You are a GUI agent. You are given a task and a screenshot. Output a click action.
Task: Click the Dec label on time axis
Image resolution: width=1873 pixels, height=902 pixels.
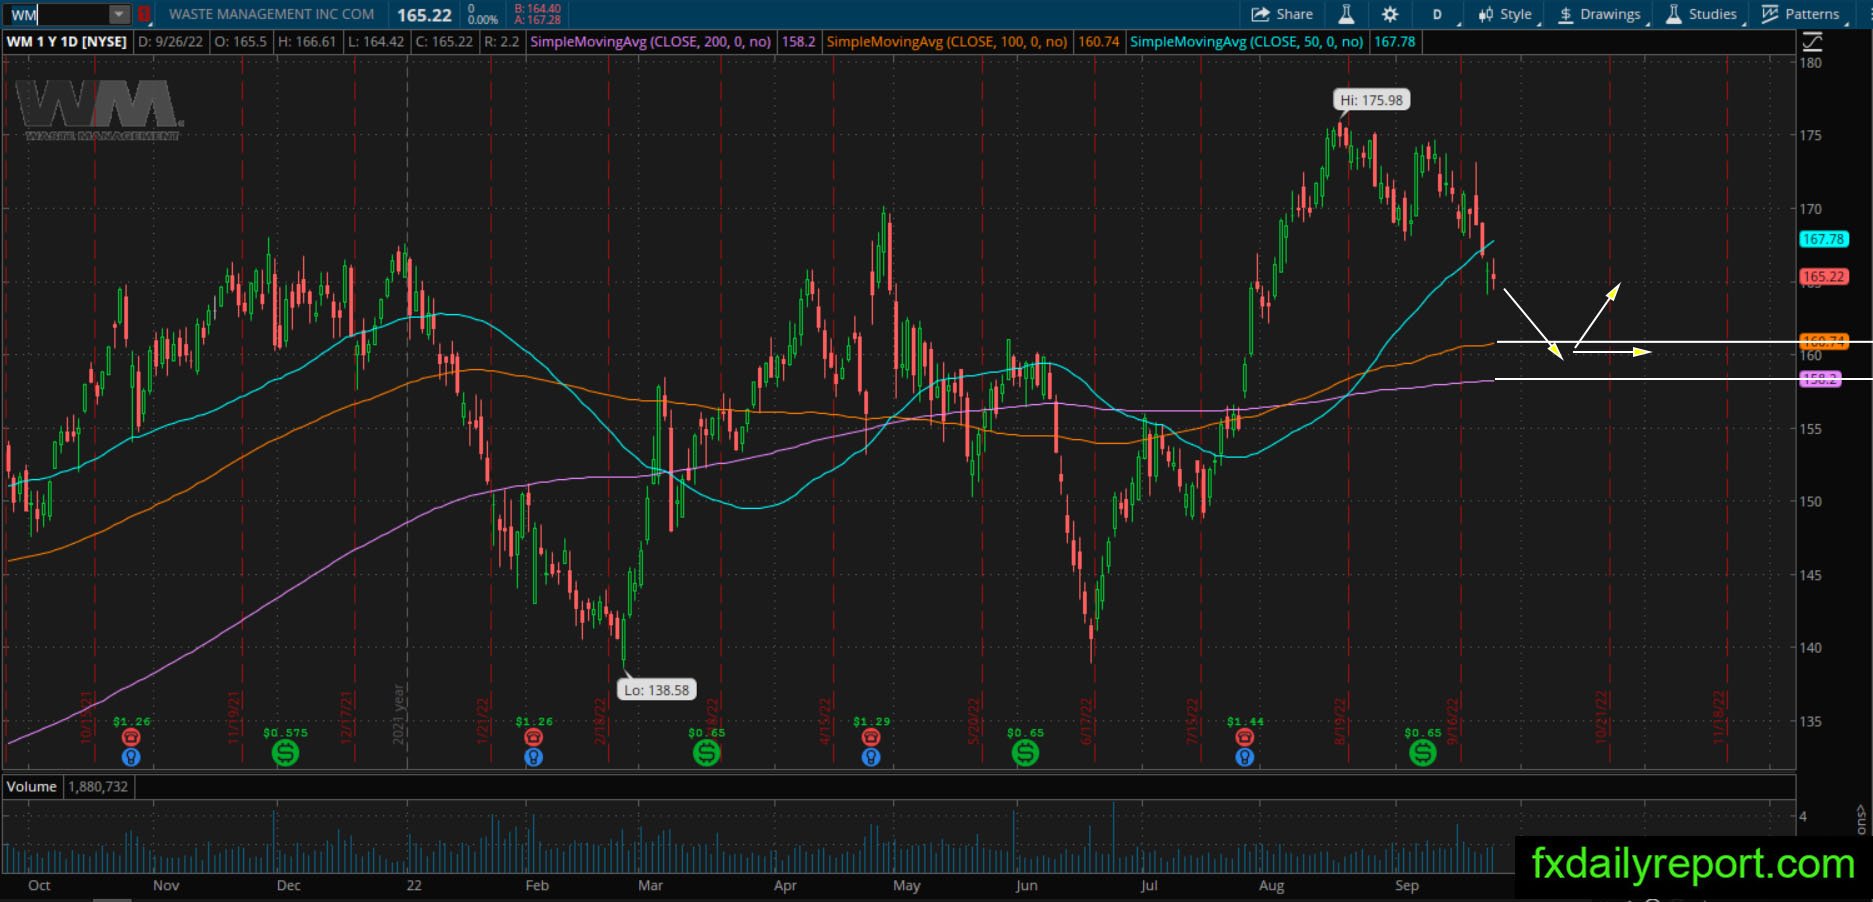288,885
